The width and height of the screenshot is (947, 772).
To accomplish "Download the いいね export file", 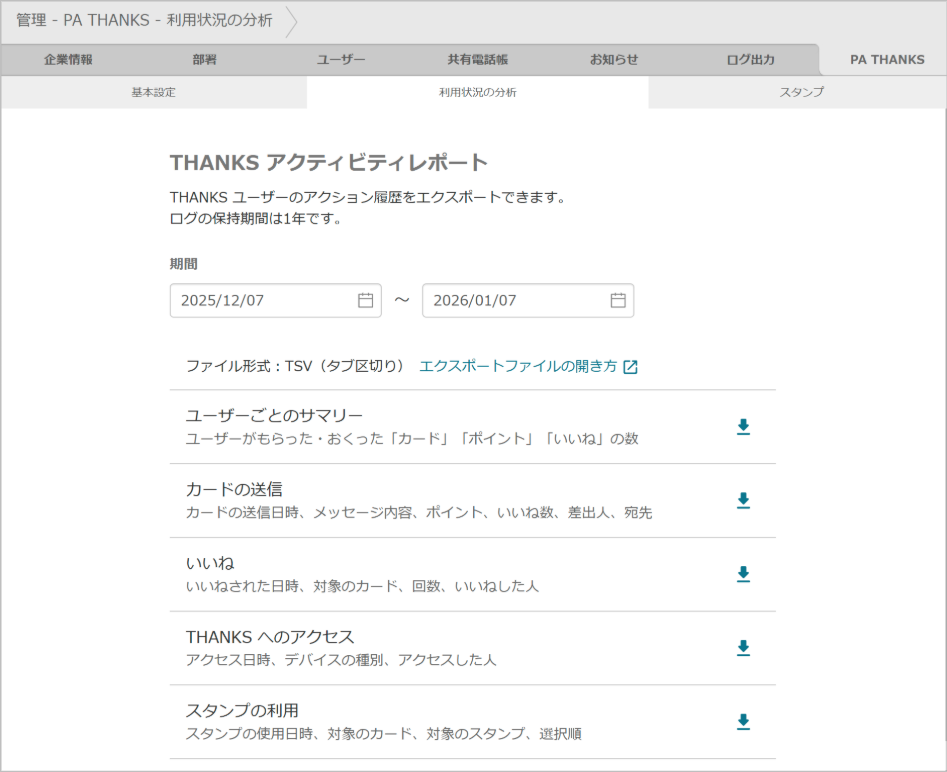I will [x=743, y=574].
